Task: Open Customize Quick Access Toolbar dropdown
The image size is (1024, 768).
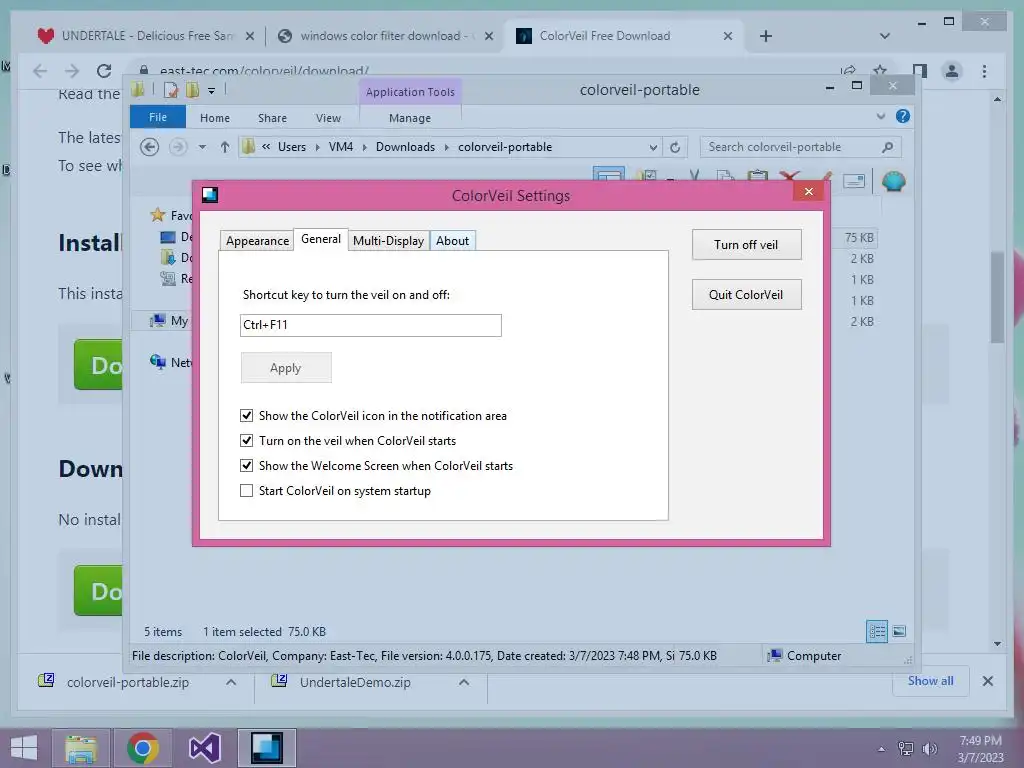Action: coord(212,91)
